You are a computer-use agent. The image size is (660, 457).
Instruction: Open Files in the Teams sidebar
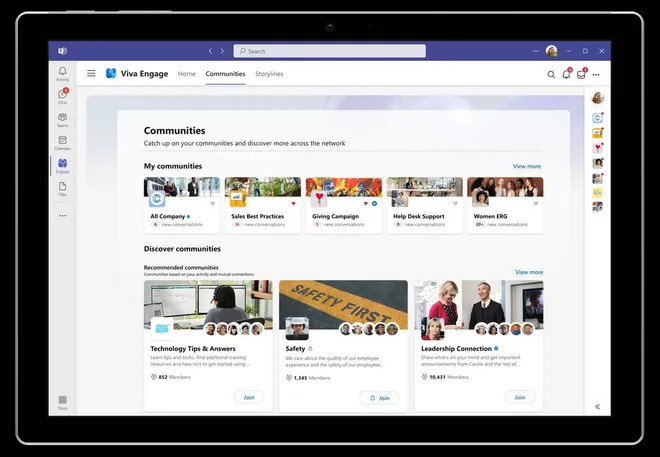click(62, 189)
